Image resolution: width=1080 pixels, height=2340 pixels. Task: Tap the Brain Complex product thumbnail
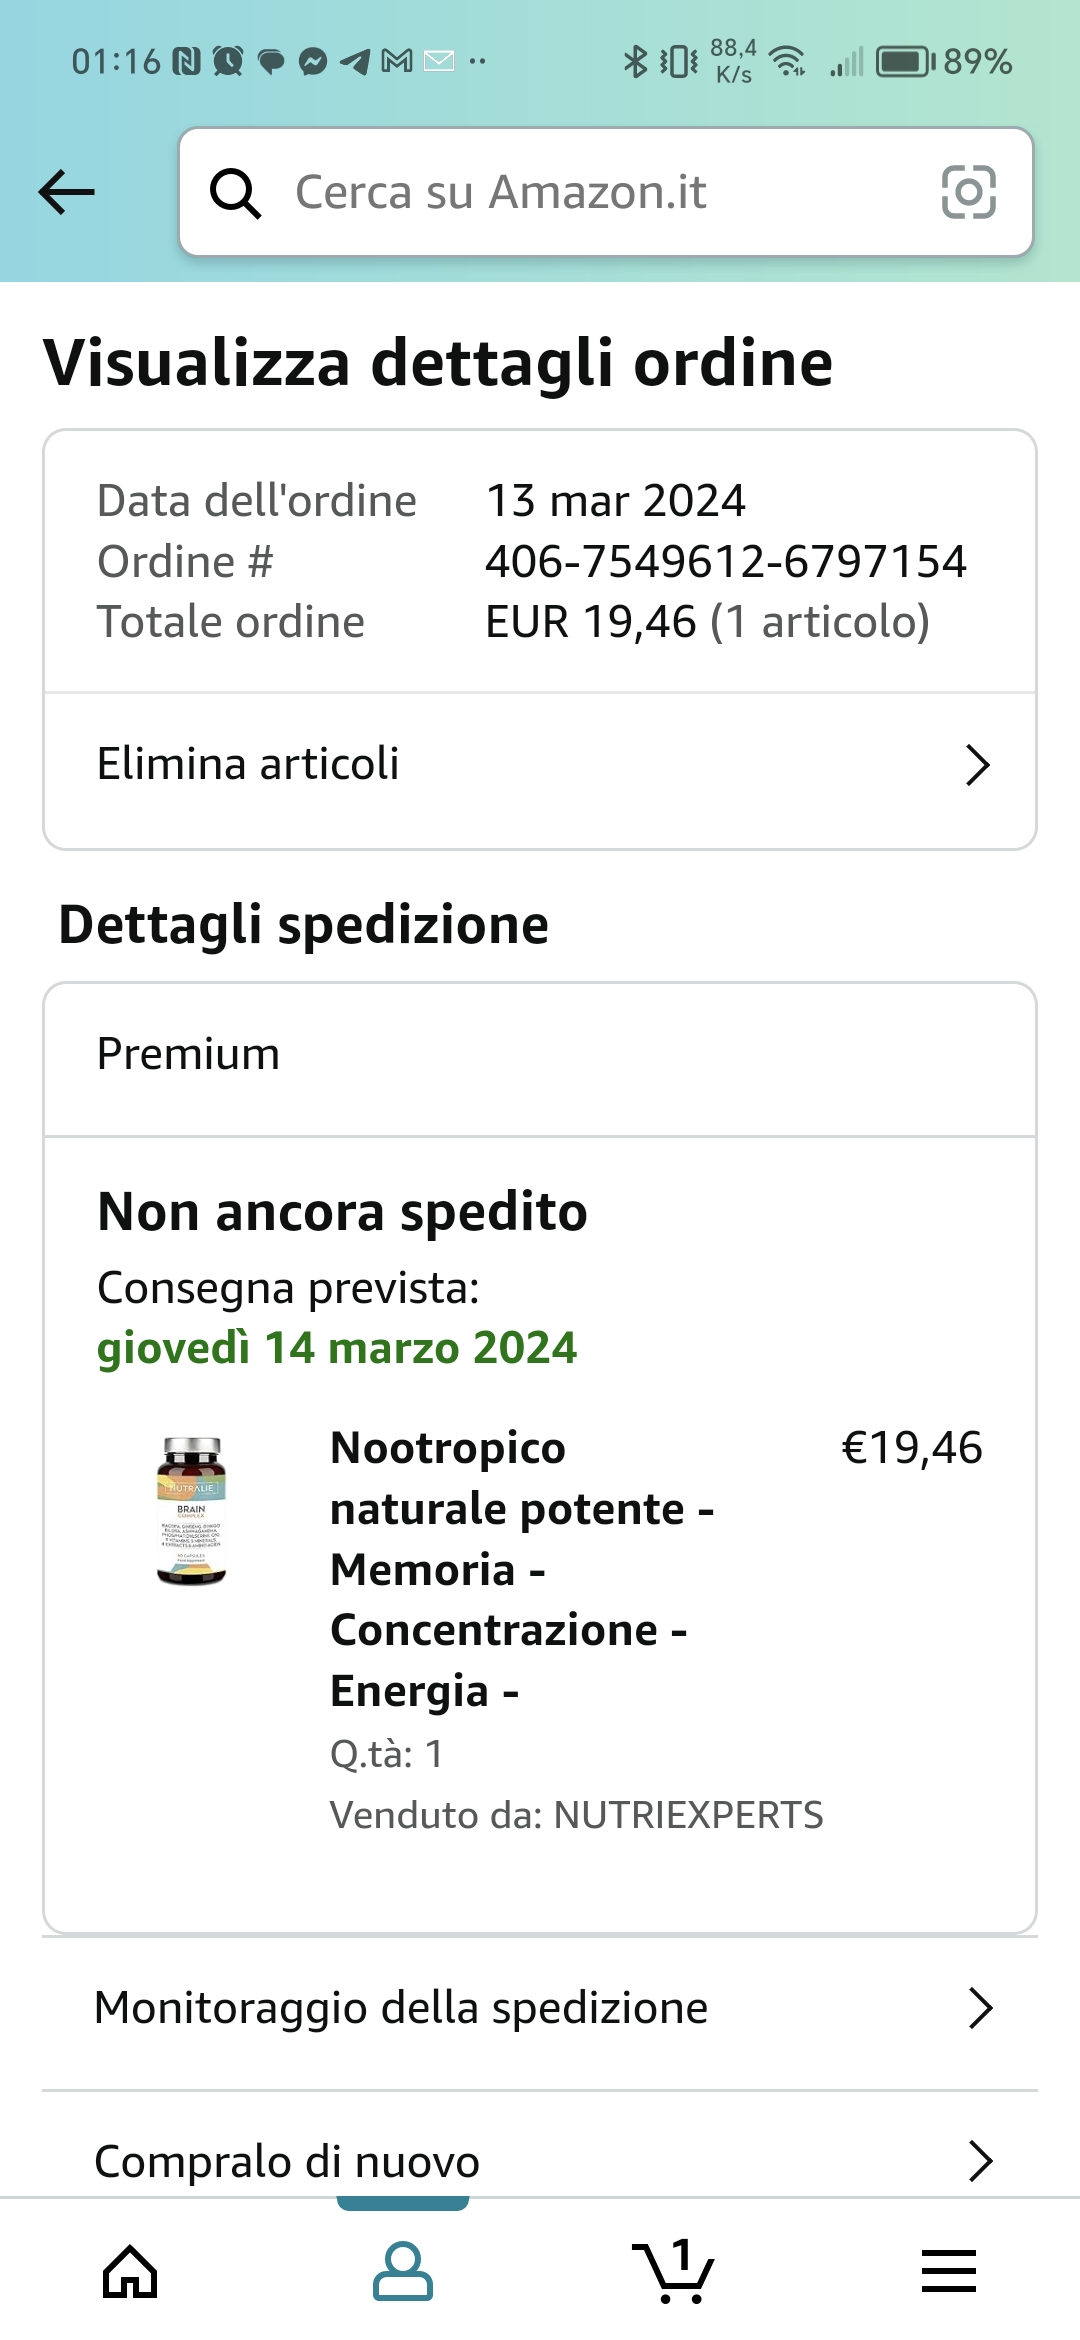(192, 1510)
